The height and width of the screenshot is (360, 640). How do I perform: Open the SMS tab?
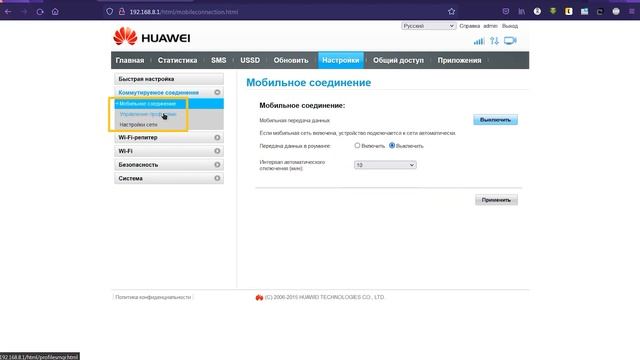pyautogui.click(x=218, y=60)
